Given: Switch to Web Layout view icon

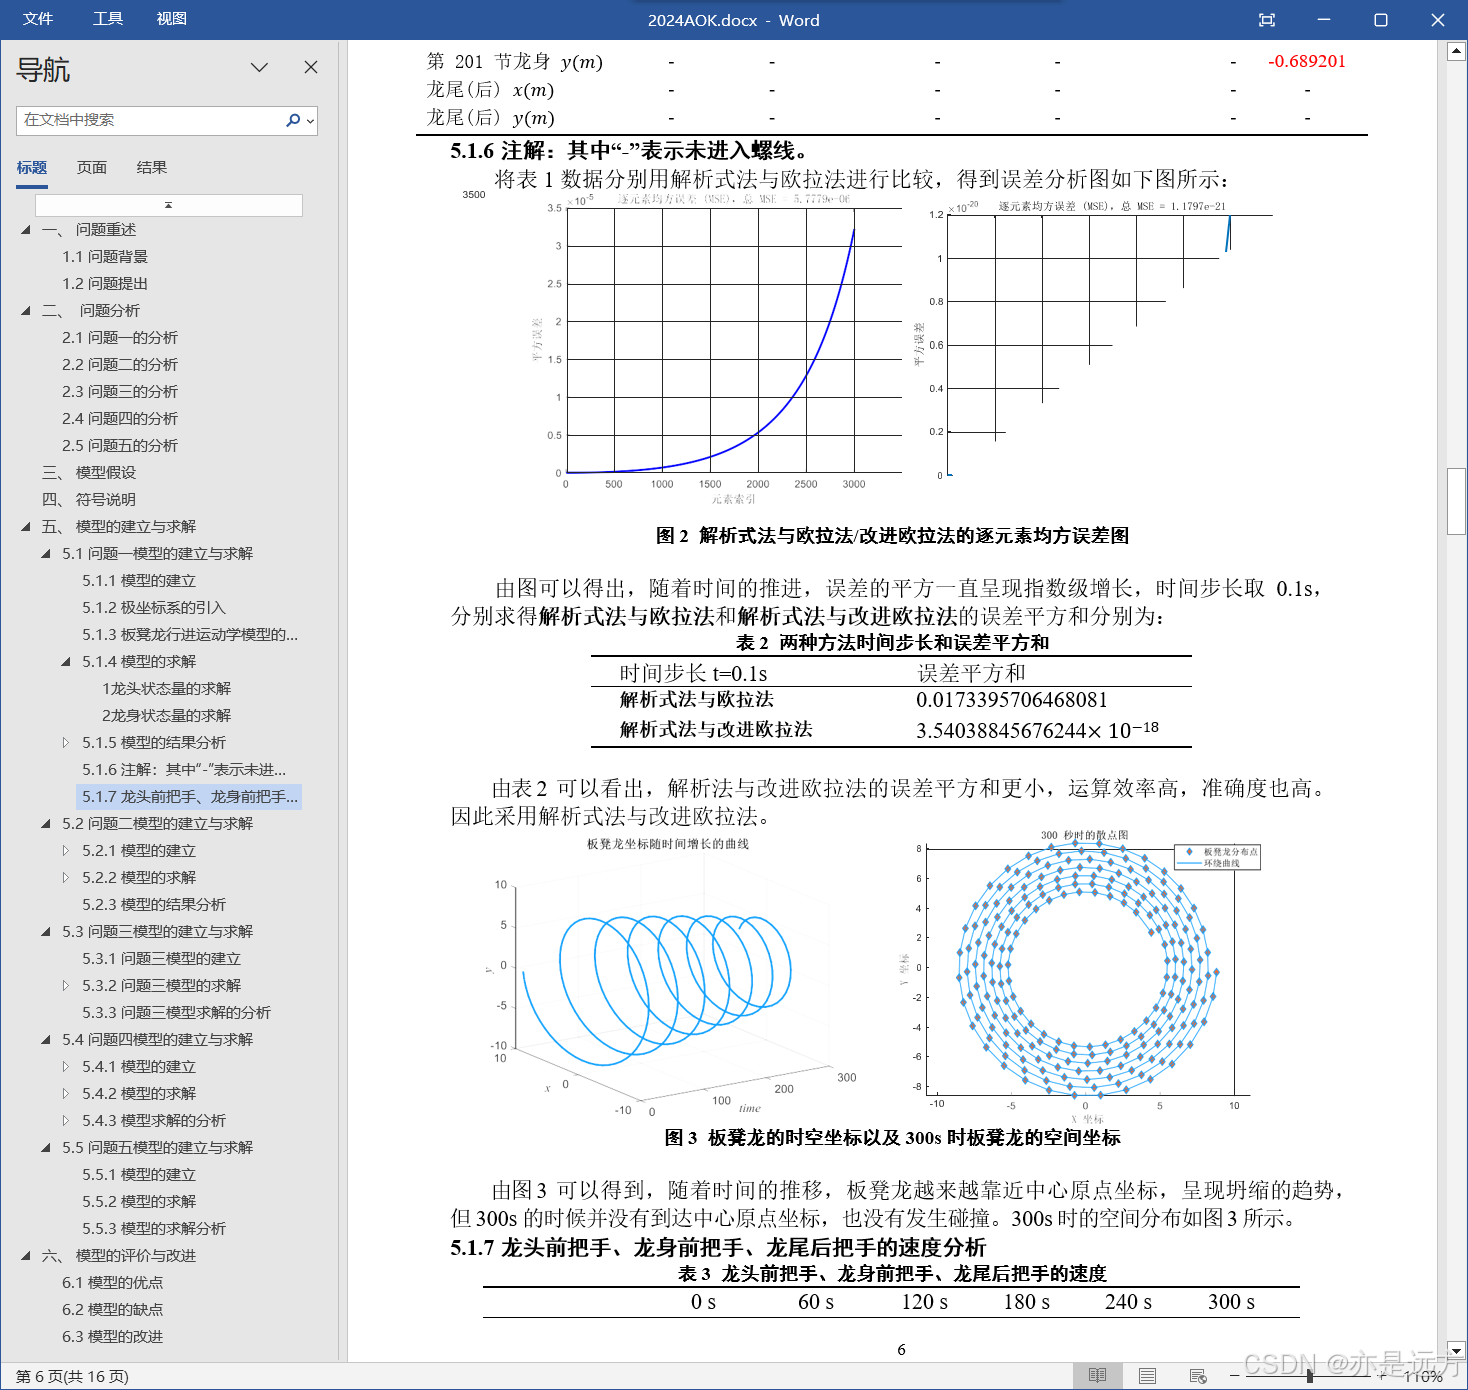Looking at the screenshot, I should pyautogui.click(x=1198, y=1376).
